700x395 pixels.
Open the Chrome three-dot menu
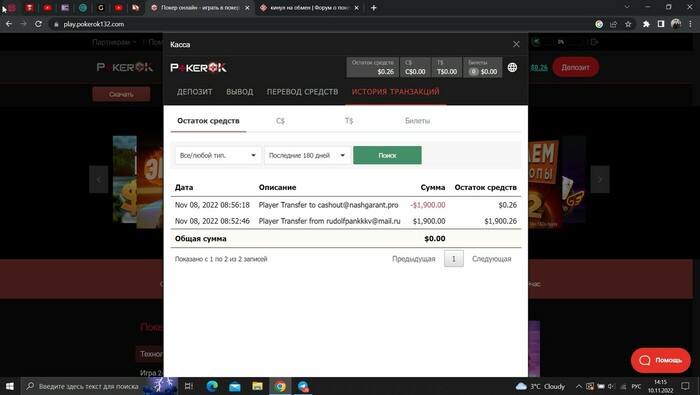(x=690, y=24)
